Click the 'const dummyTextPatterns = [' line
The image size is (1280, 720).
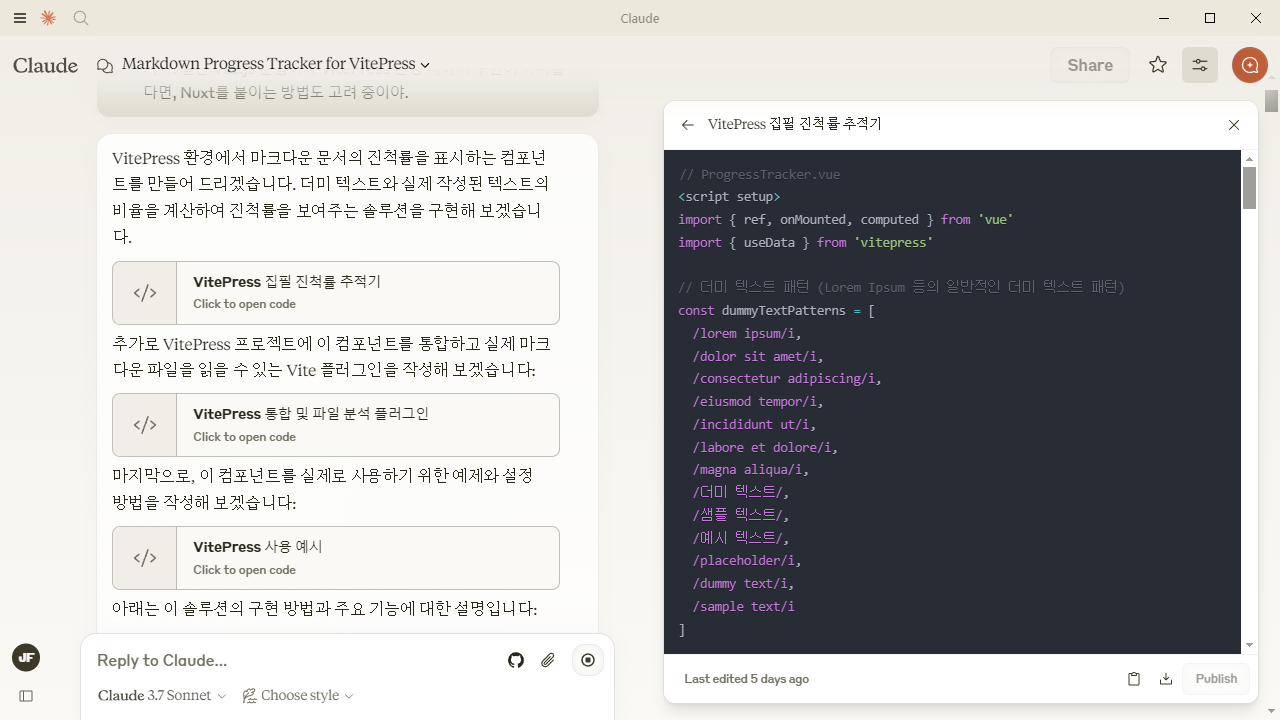pos(776,311)
